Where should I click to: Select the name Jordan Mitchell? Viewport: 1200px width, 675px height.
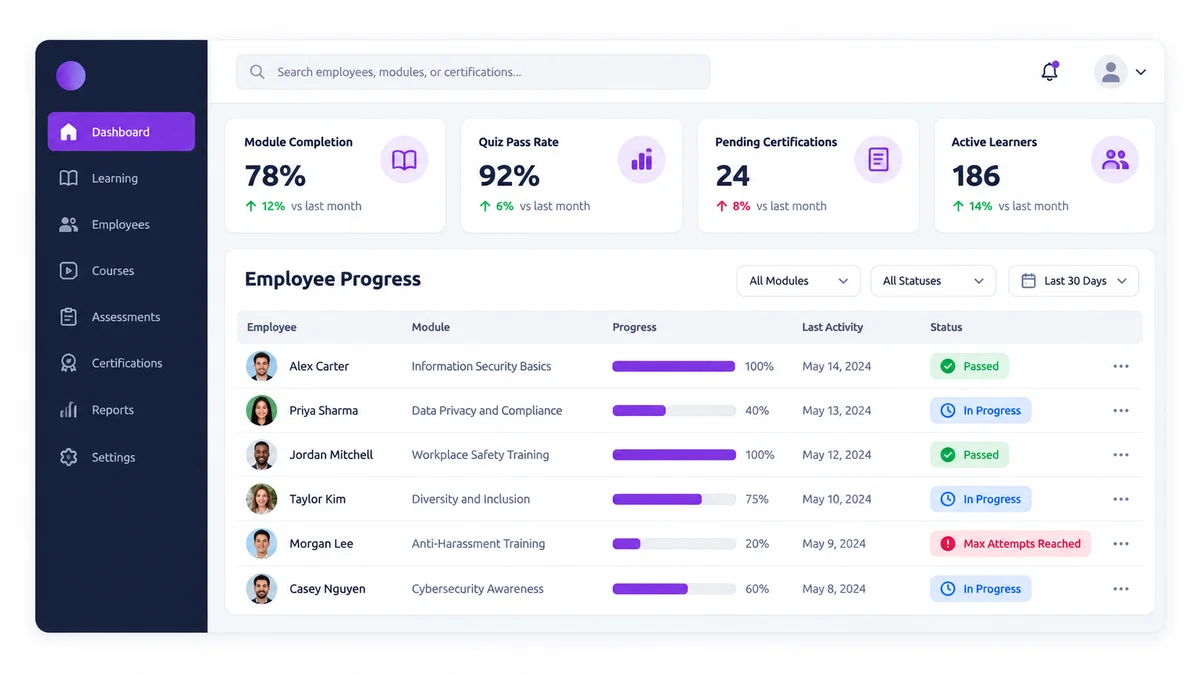pyautogui.click(x=331, y=455)
